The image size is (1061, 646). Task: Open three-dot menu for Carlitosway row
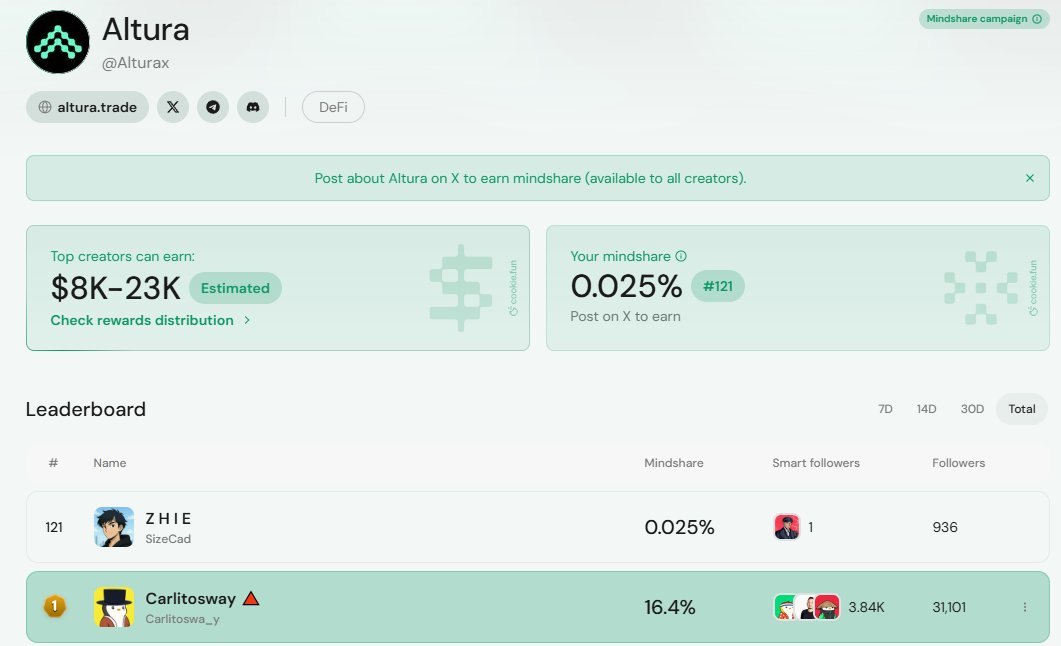coord(1024,607)
